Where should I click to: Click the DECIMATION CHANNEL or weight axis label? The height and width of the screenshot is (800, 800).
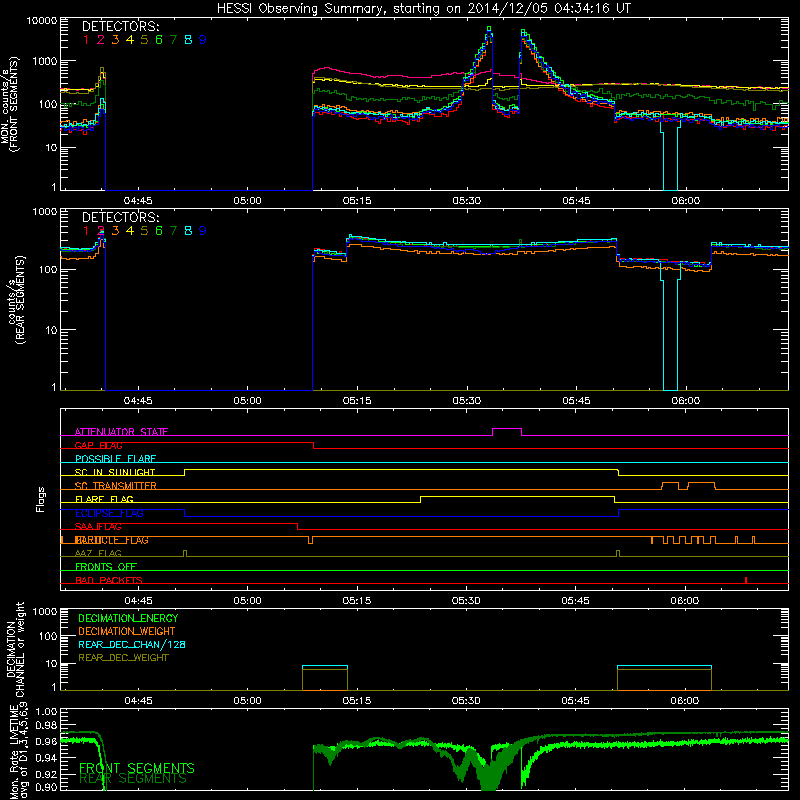point(15,649)
